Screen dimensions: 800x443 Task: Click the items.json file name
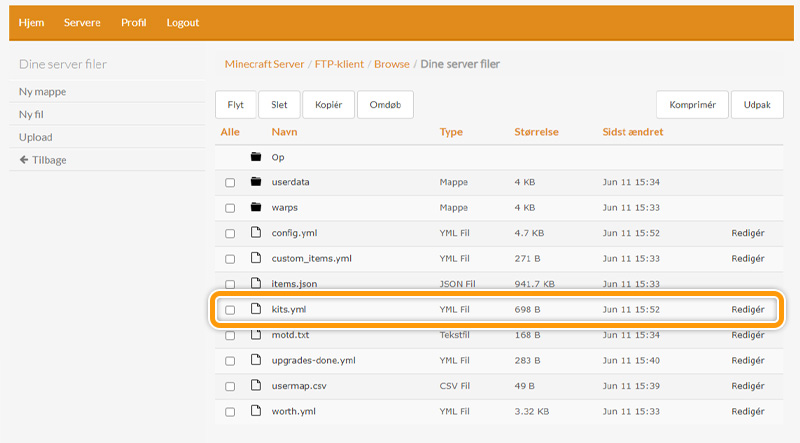click(294, 284)
